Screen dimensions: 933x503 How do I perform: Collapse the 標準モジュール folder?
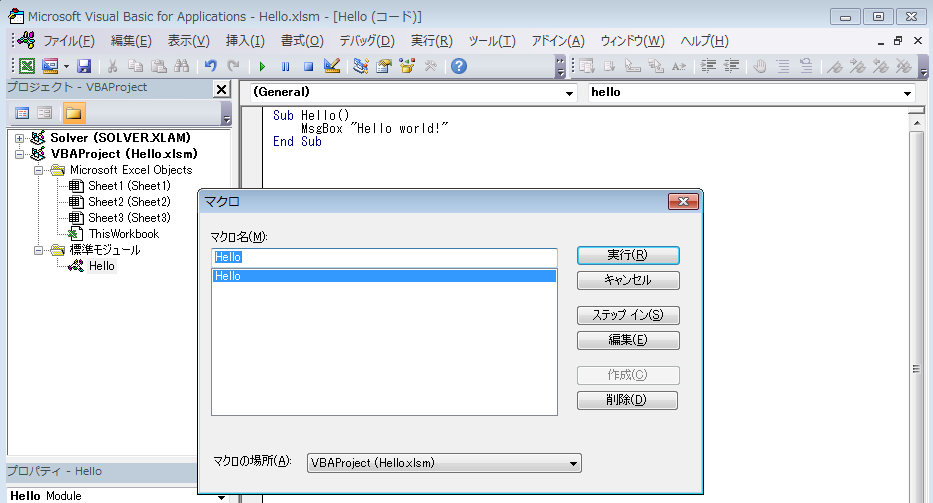tap(38, 251)
